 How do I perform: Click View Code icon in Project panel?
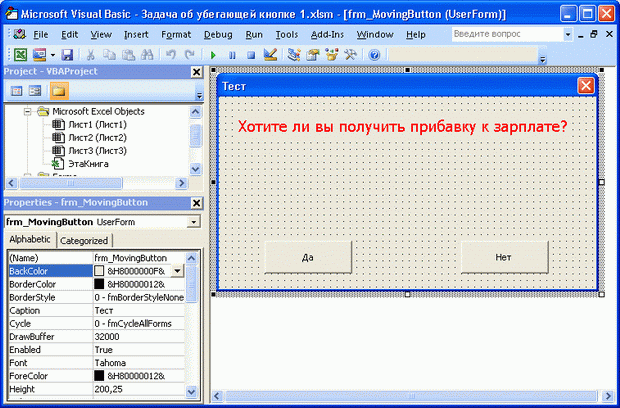16,91
